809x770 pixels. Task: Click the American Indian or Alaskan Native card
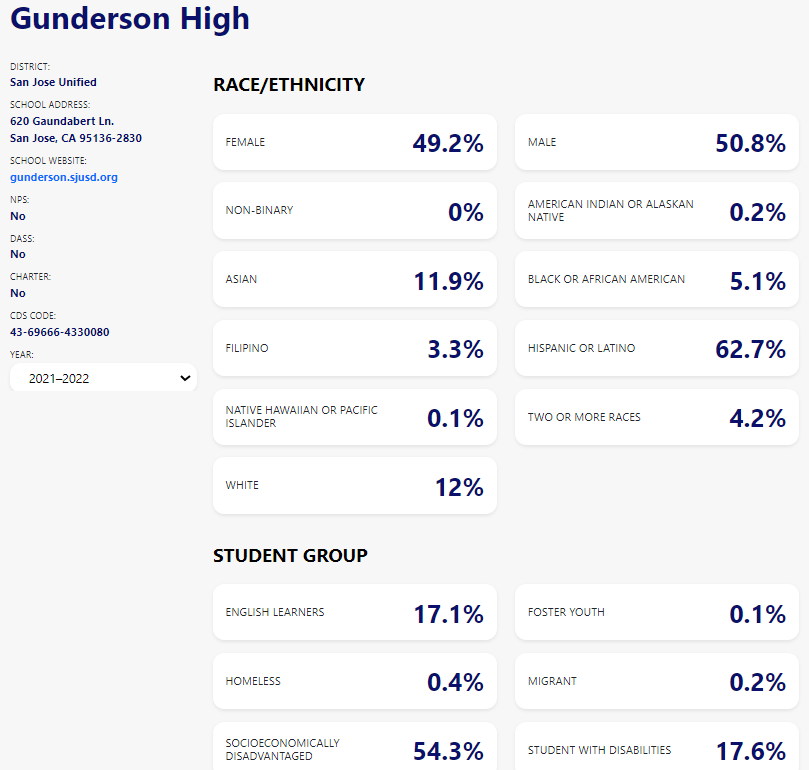[656, 211]
